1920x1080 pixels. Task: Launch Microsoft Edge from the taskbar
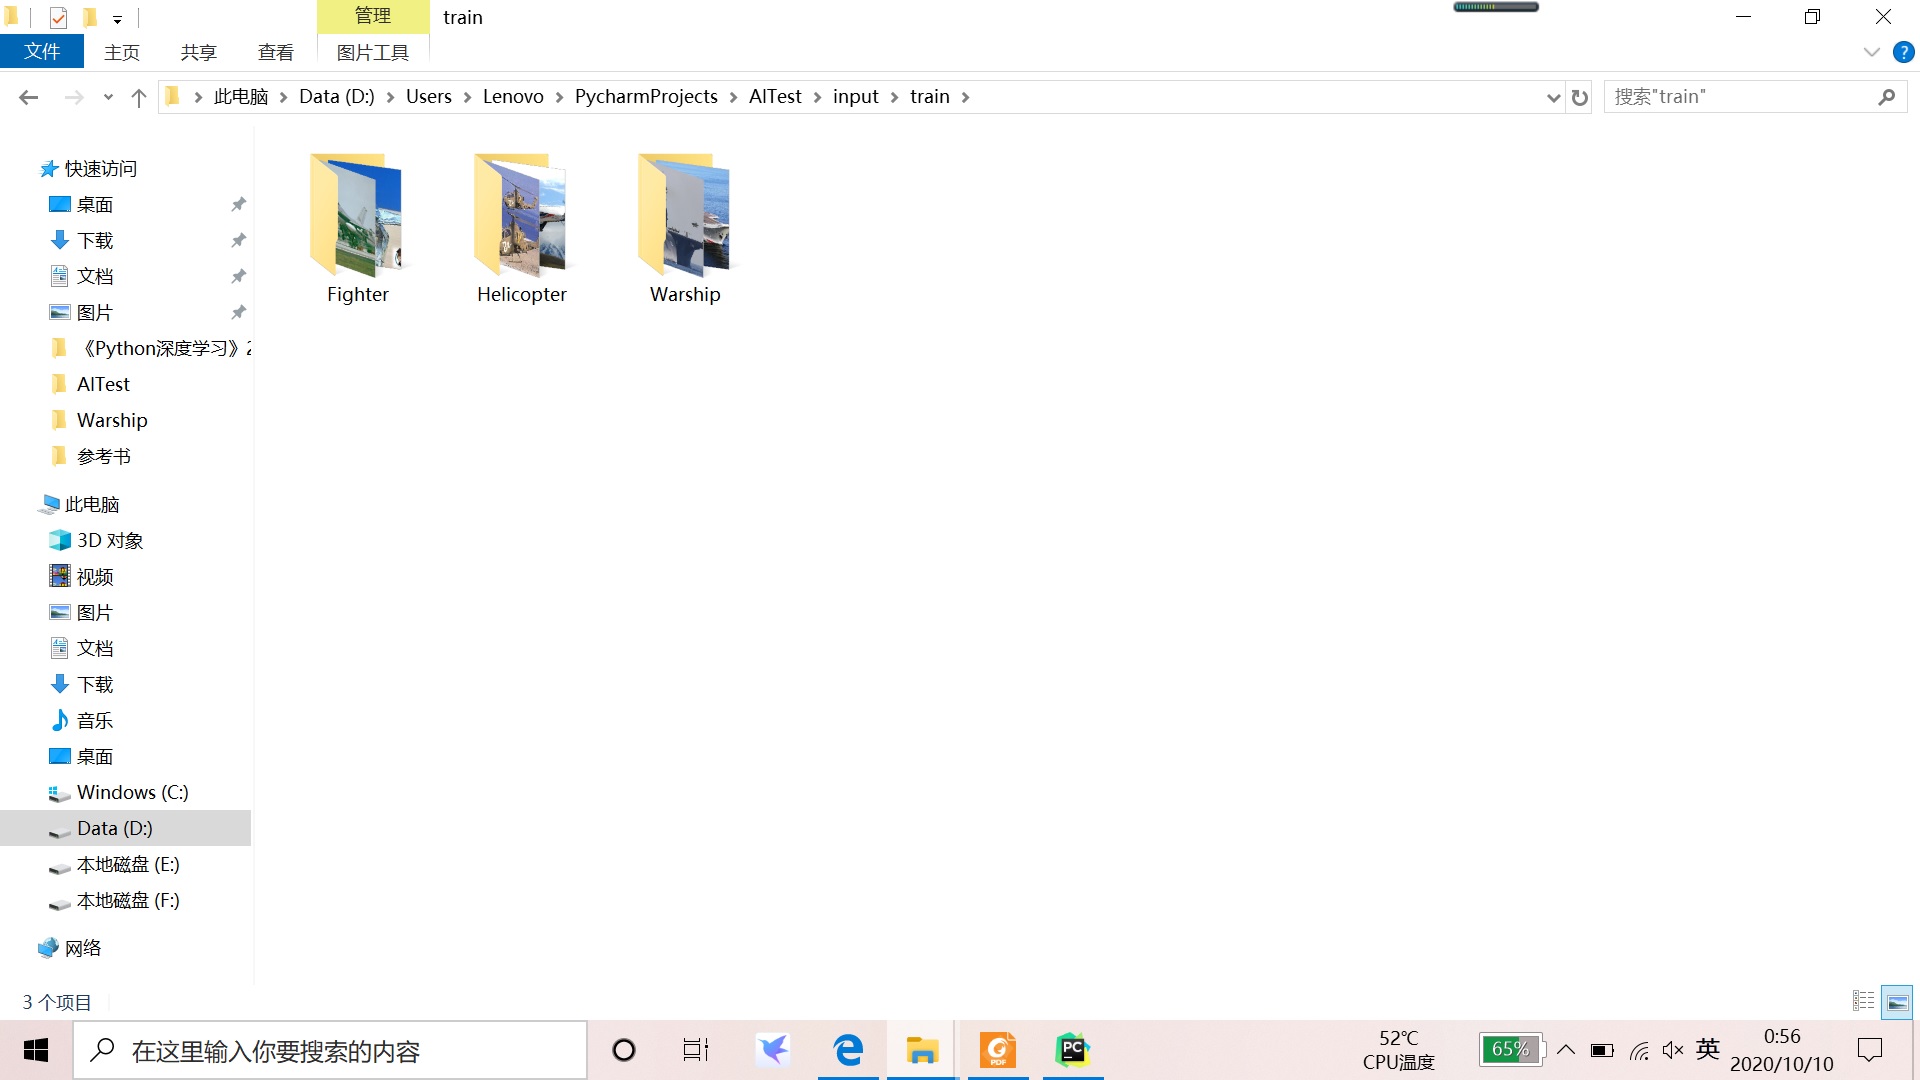pyautogui.click(x=848, y=1050)
